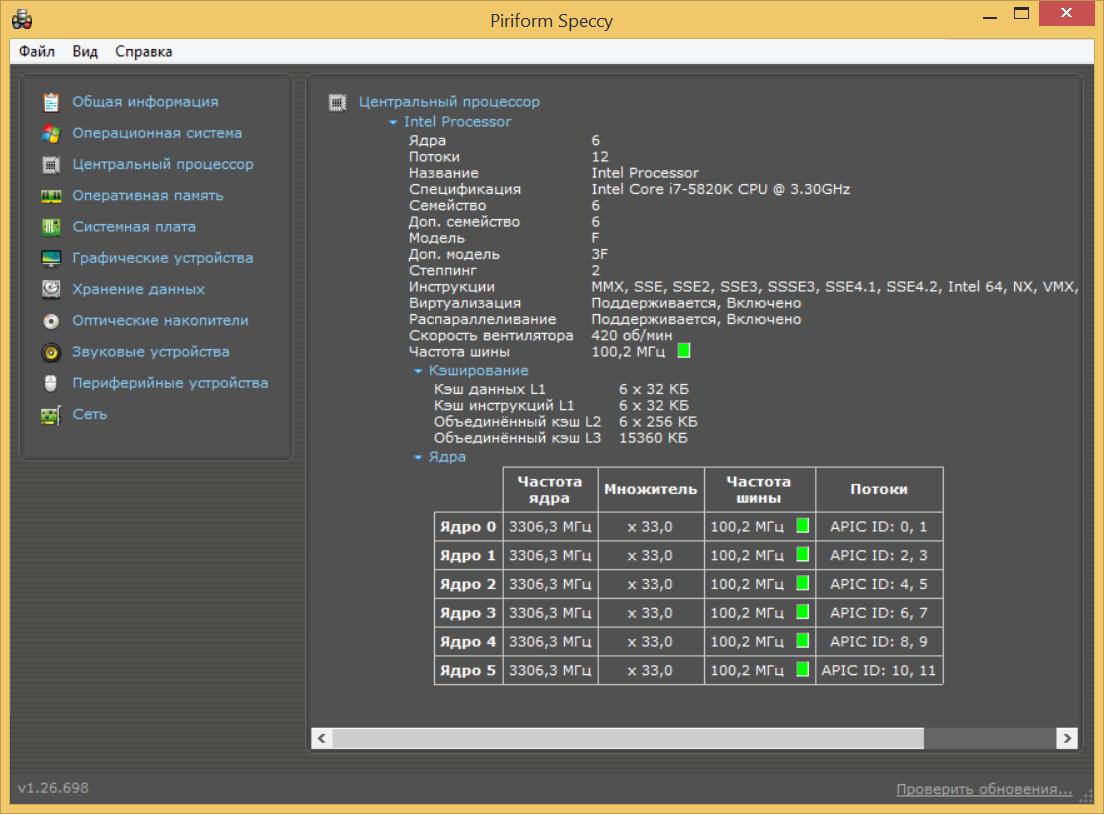Image resolution: width=1104 pixels, height=814 pixels.
Task: Open the Вид menu
Action: click(84, 51)
